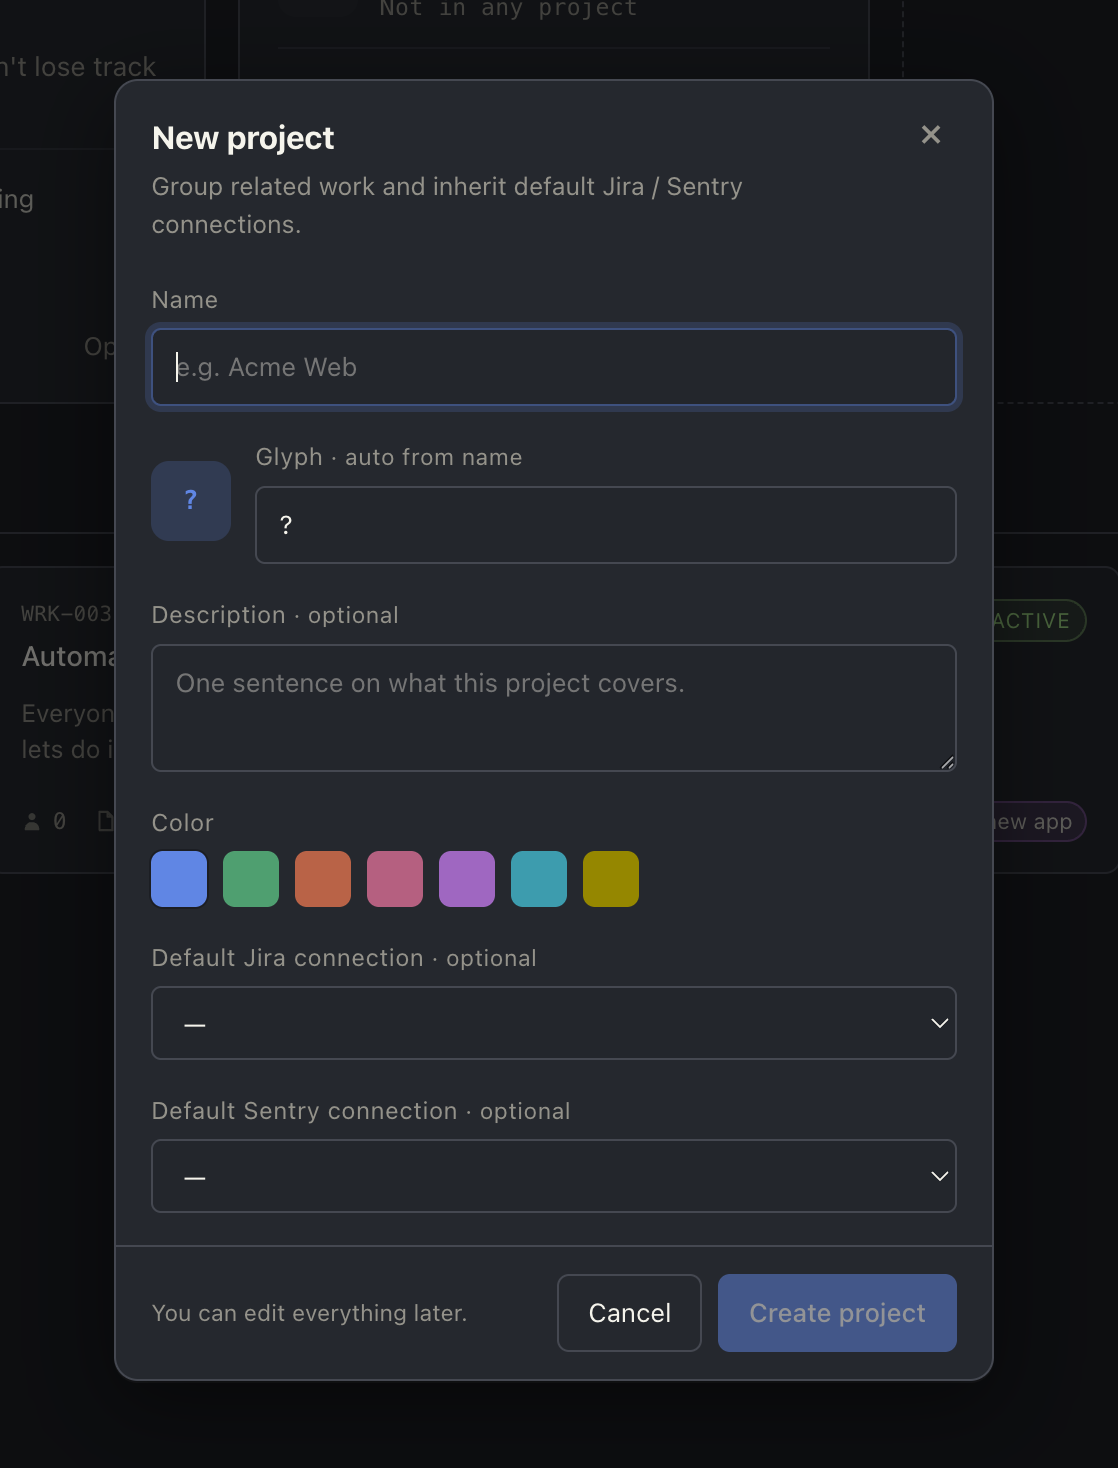Select the green color swatch
Viewport: 1118px width, 1468px height.
pyautogui.click(x=251, y=879)
